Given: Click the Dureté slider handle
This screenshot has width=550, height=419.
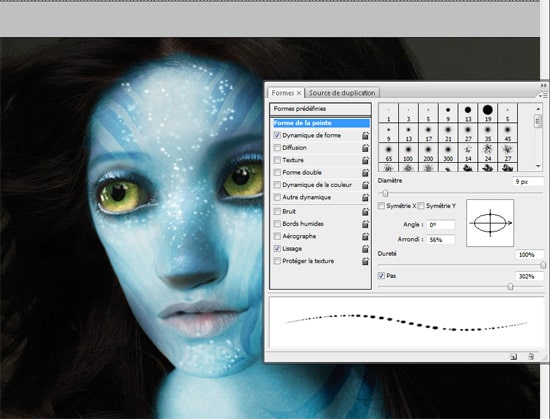Looking at the screenshot, I should point(543,265).
